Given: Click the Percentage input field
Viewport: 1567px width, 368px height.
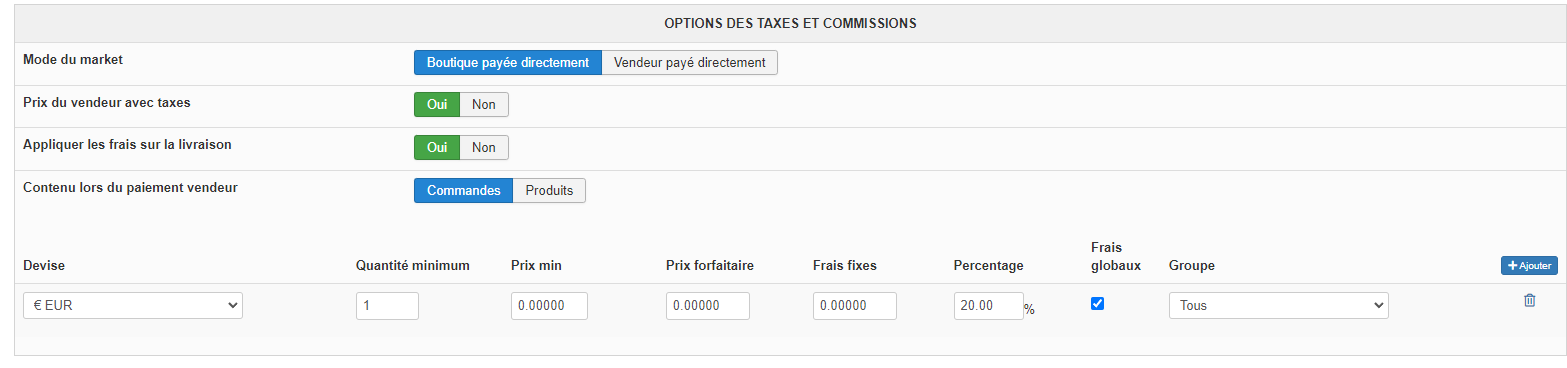Looking at the screenshot, I should tap(988, 306).
